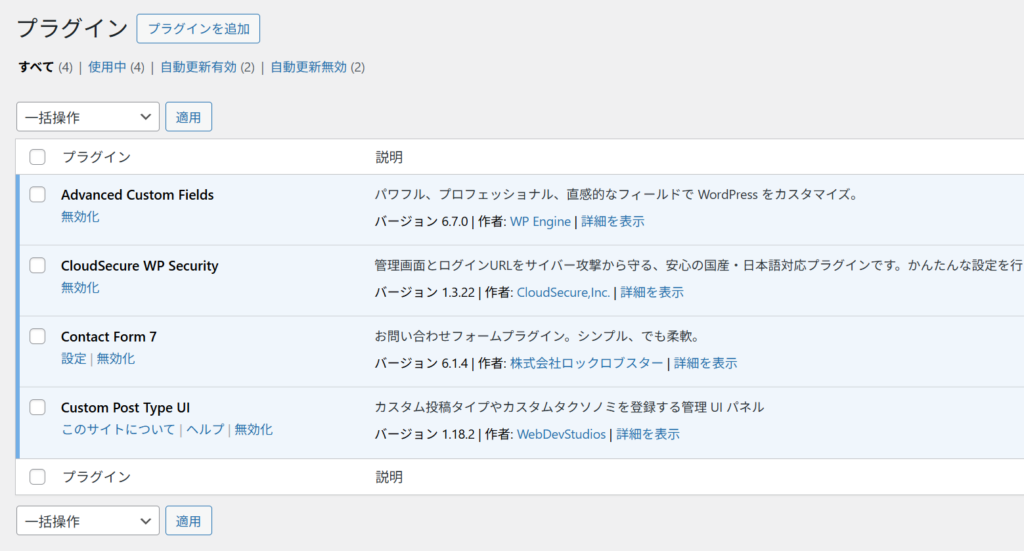View 詳細を表示 for CloudSecure WP Security
1024x551 pixels.
tap(652, 293)
